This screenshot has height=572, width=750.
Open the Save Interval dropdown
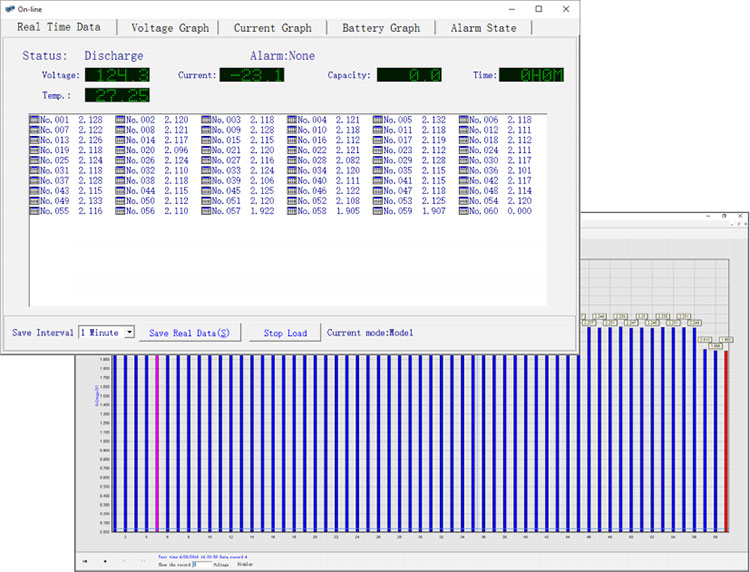coord(129,332)
